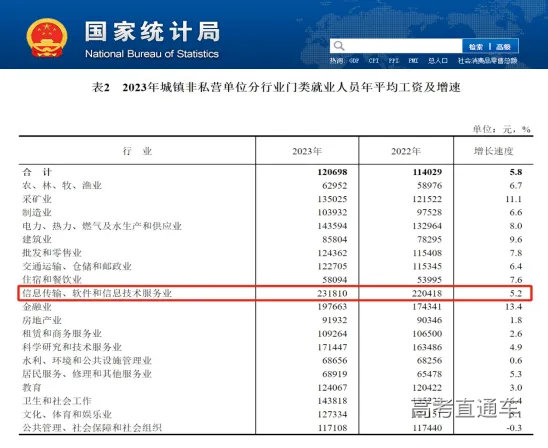Image resolution: width=548 pixels, height=448 pixels.
Task: Select the value 109264
Action: [332, 334]
